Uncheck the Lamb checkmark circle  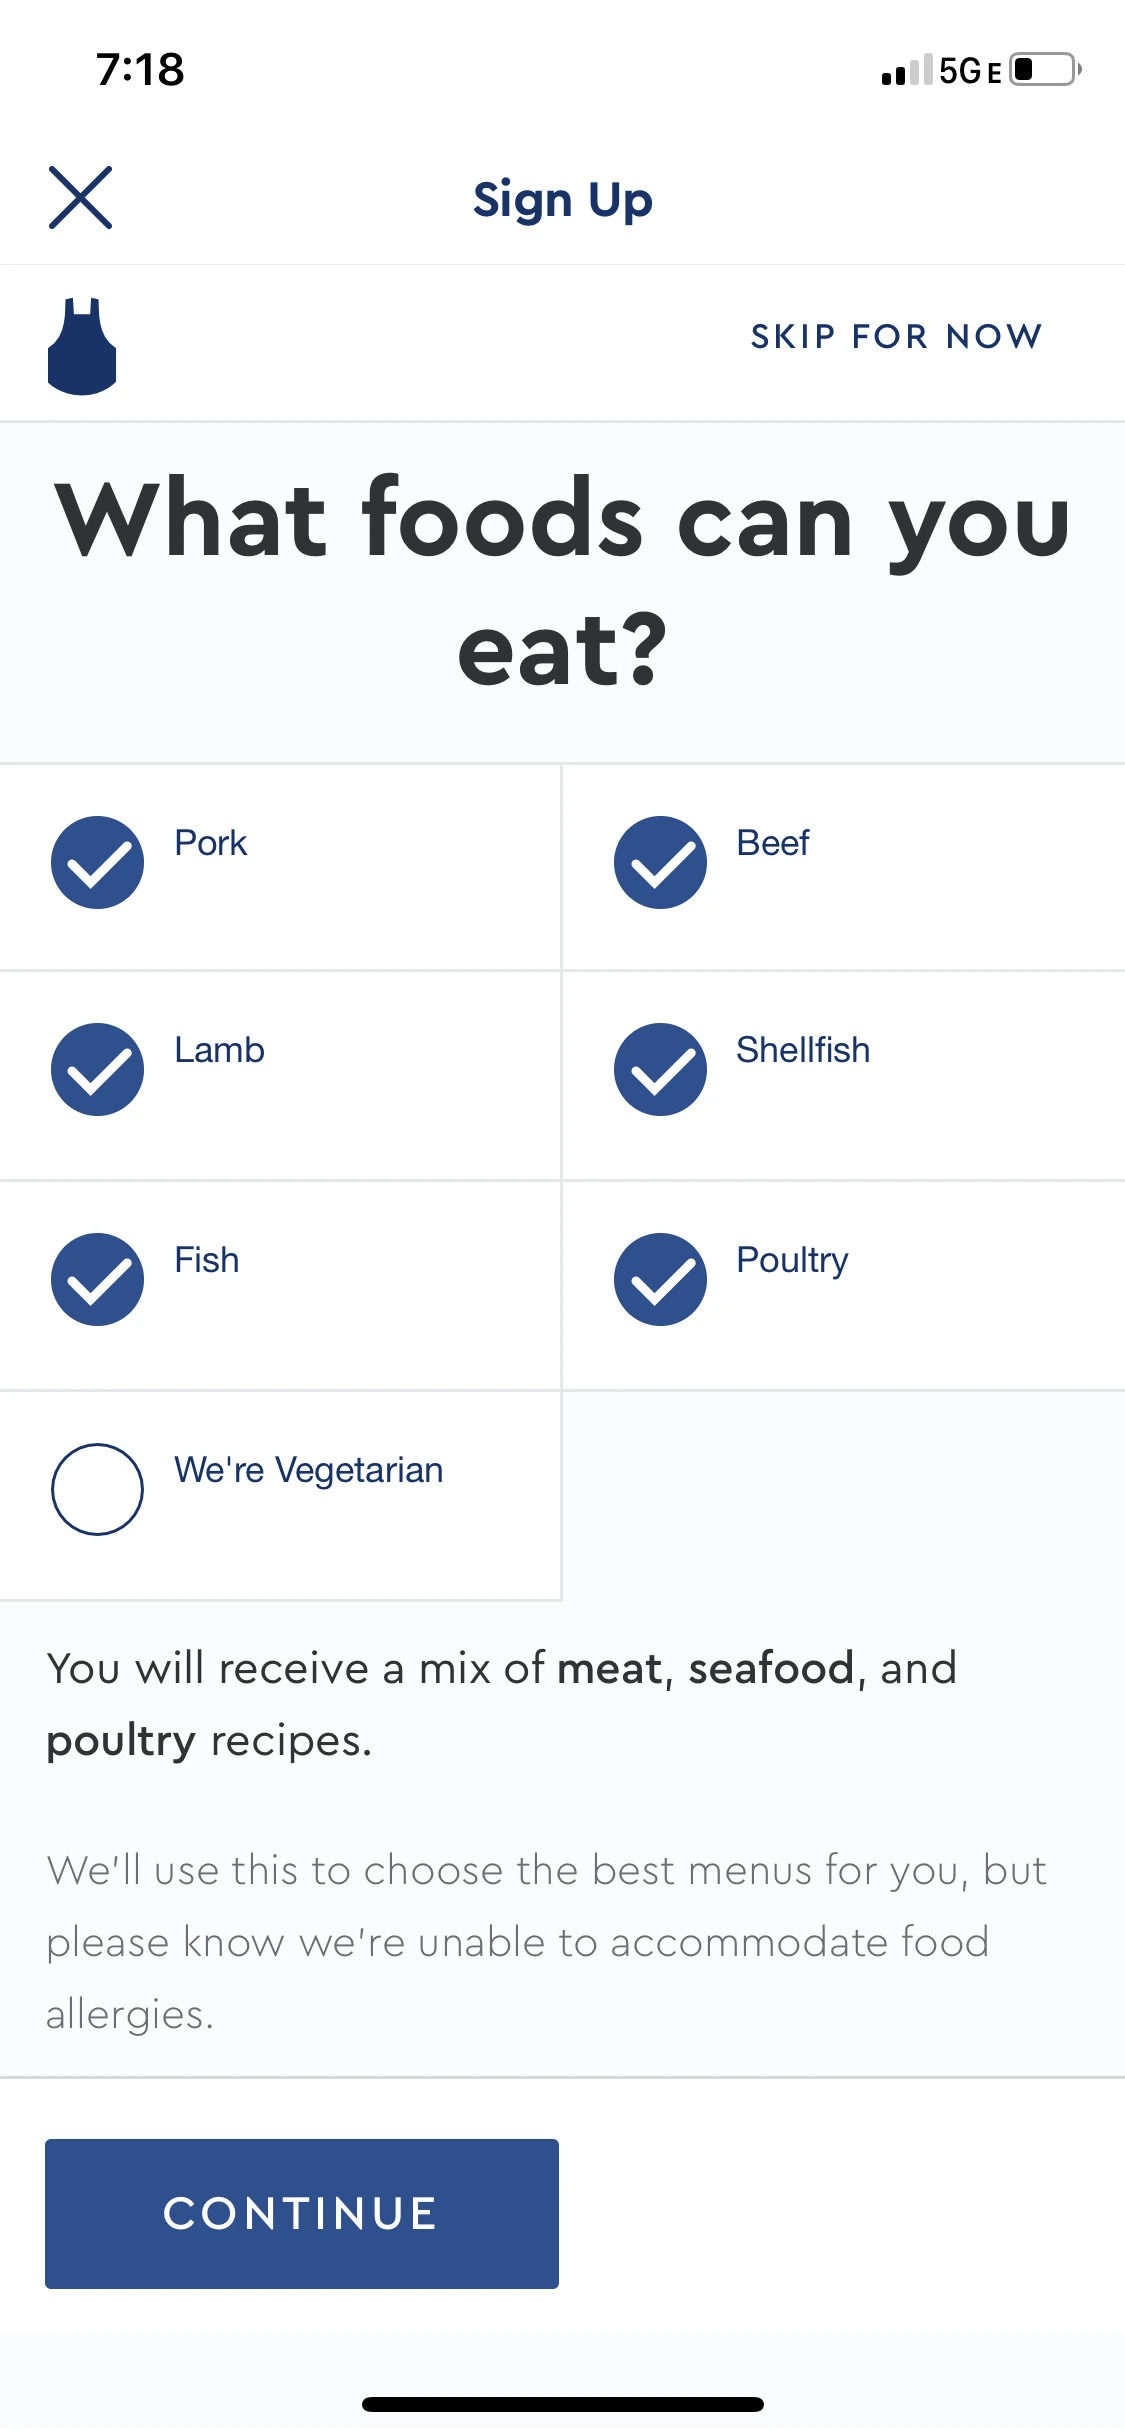pyautogui.click(x=97, y=1069)
